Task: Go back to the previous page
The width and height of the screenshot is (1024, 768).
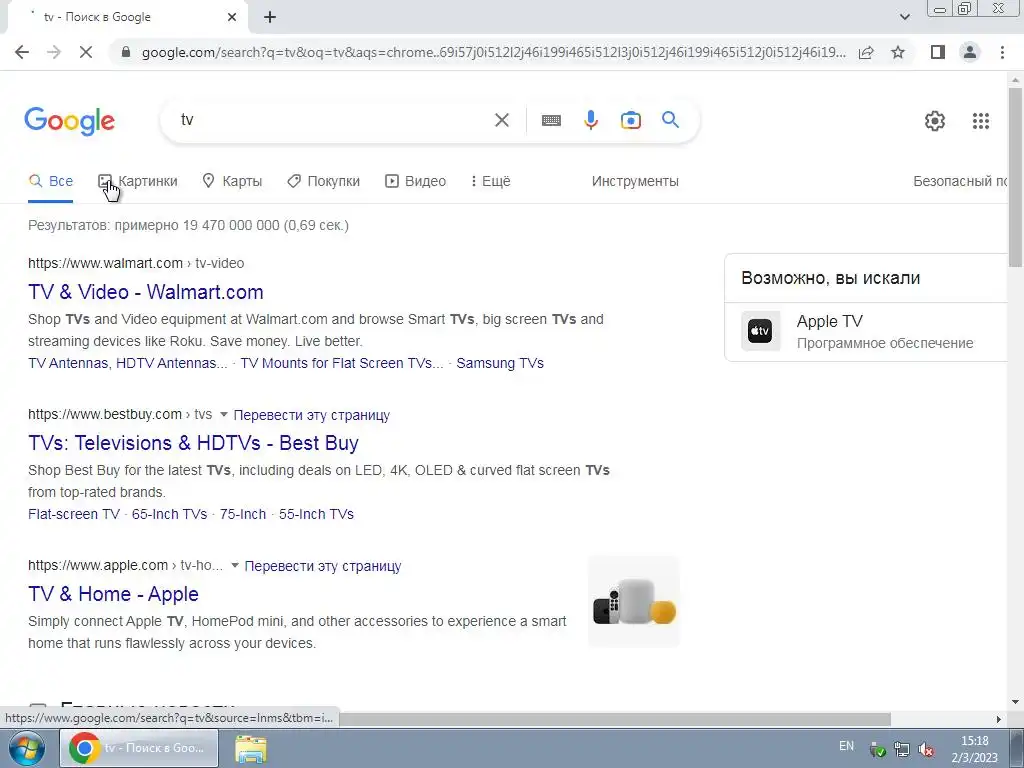Action: click(22, 52)
